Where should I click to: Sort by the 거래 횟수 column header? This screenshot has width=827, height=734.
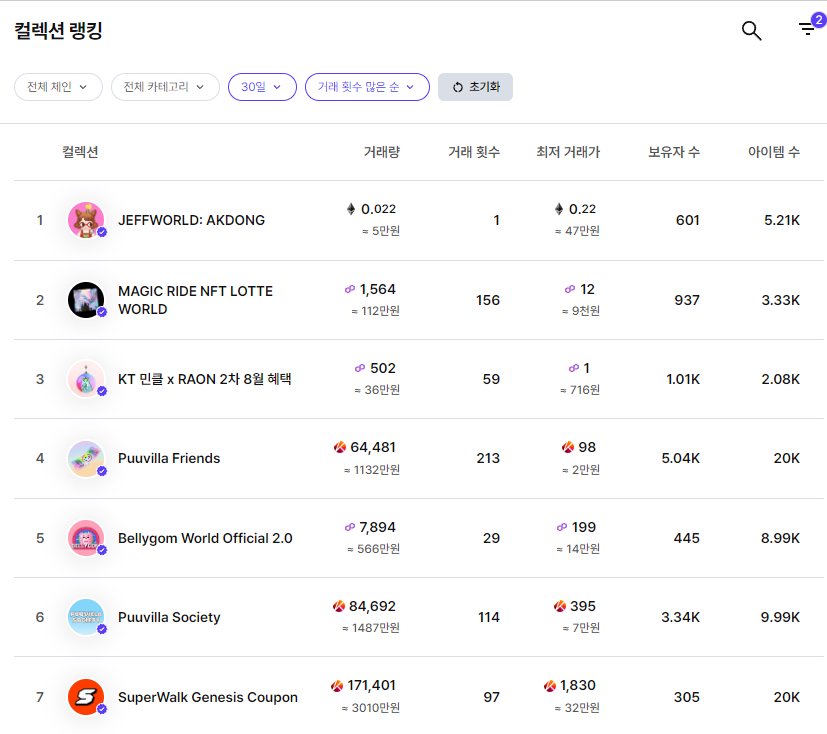[x=474, y=152]
